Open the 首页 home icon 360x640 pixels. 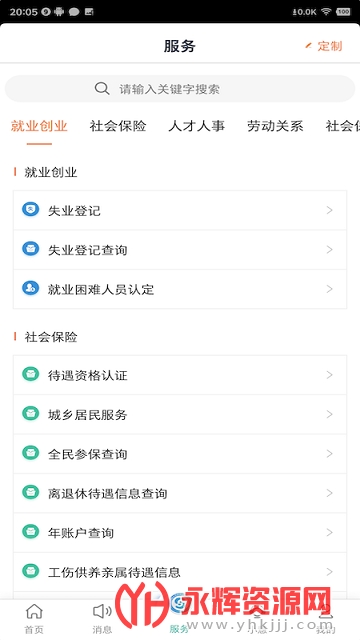[34, 612]
